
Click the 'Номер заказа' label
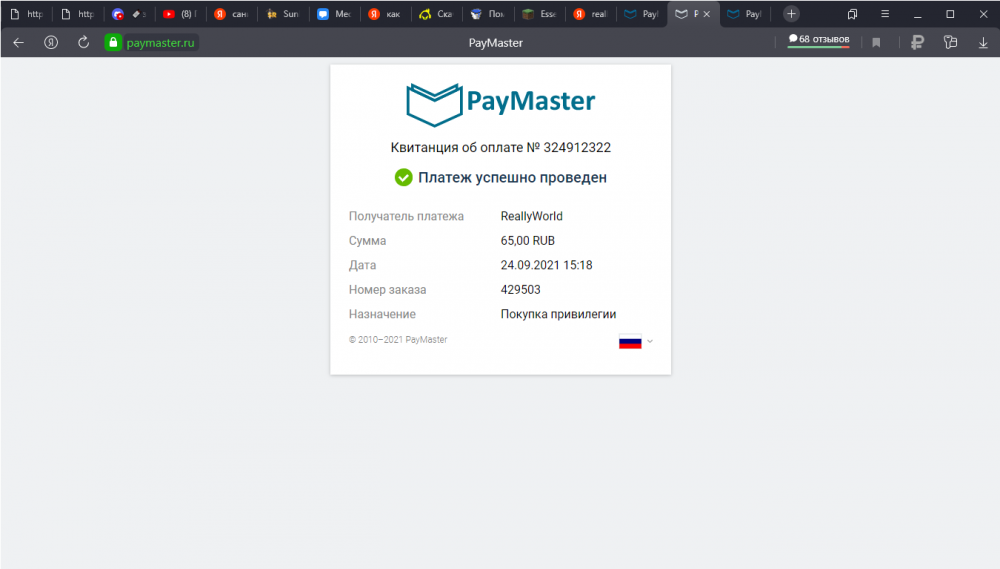(x=387, y=290)
